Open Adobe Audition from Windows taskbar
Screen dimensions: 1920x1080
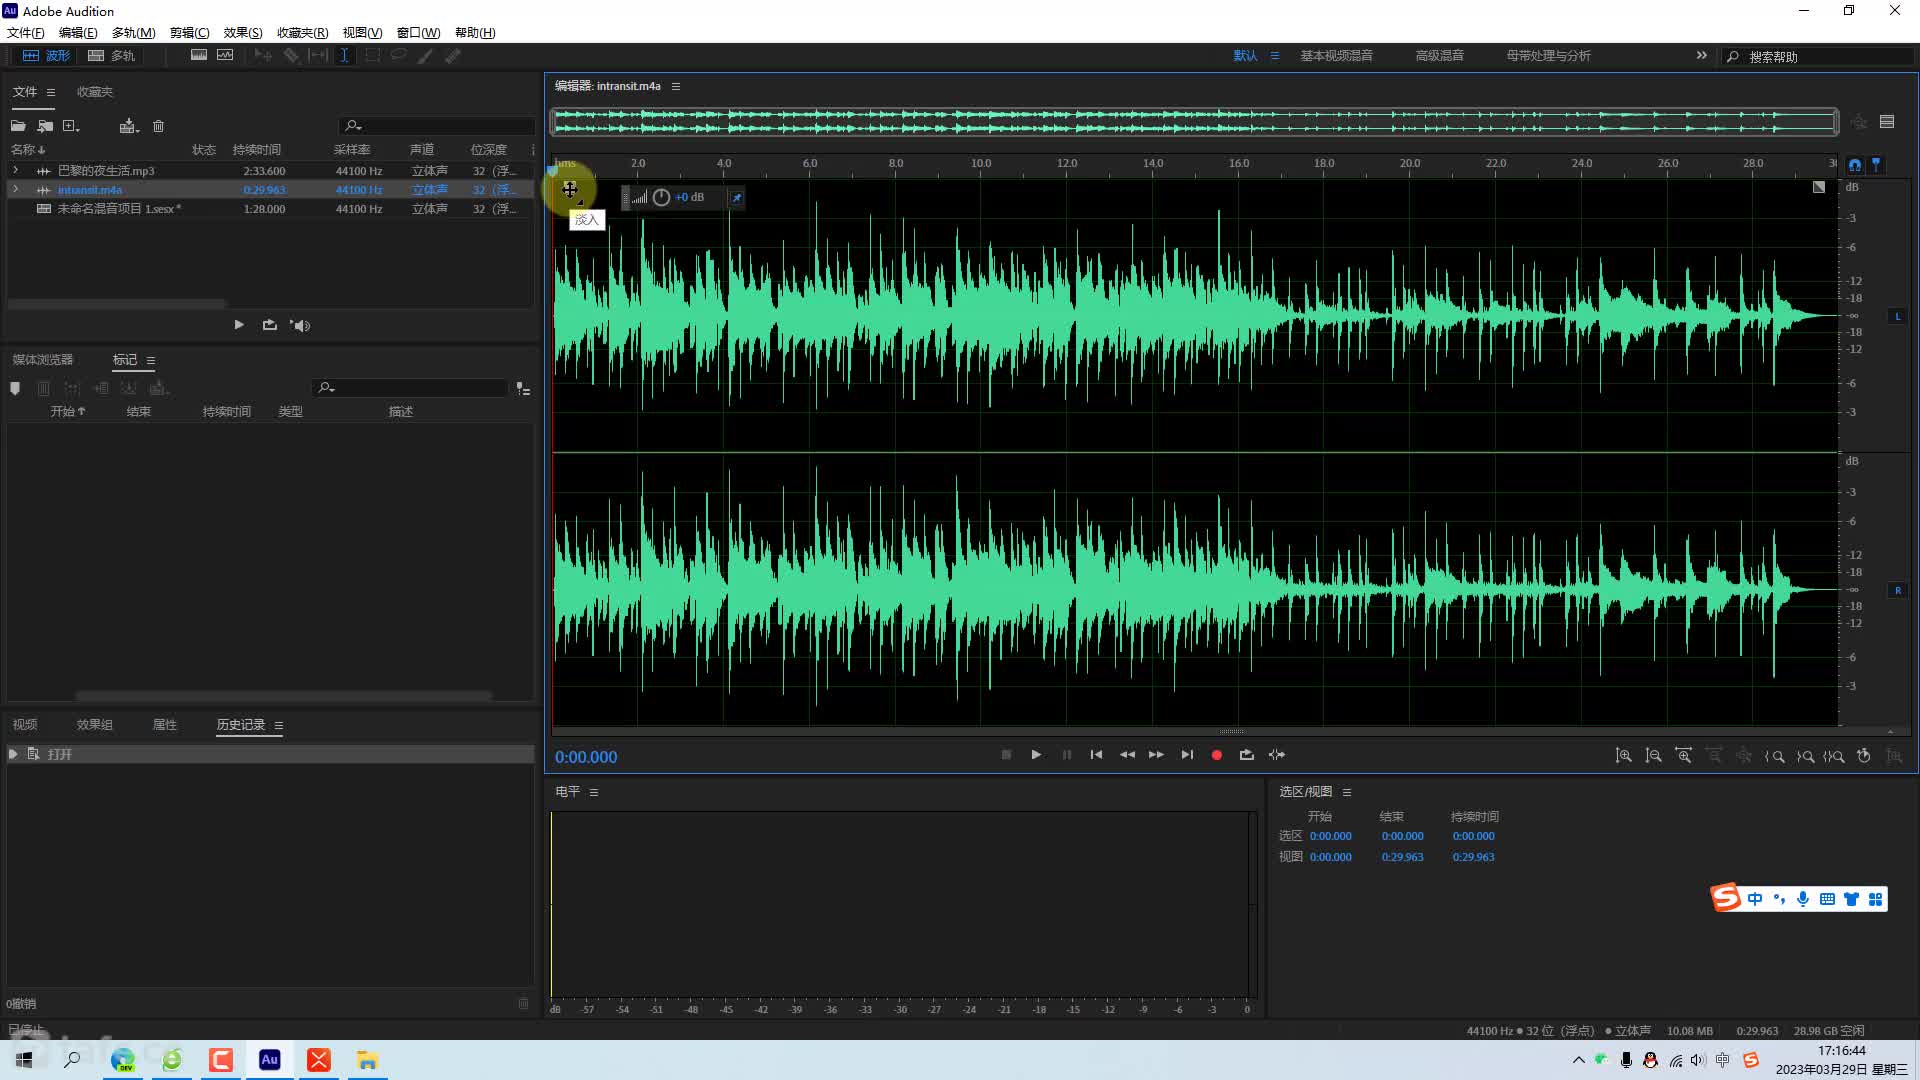[269, 1060]
